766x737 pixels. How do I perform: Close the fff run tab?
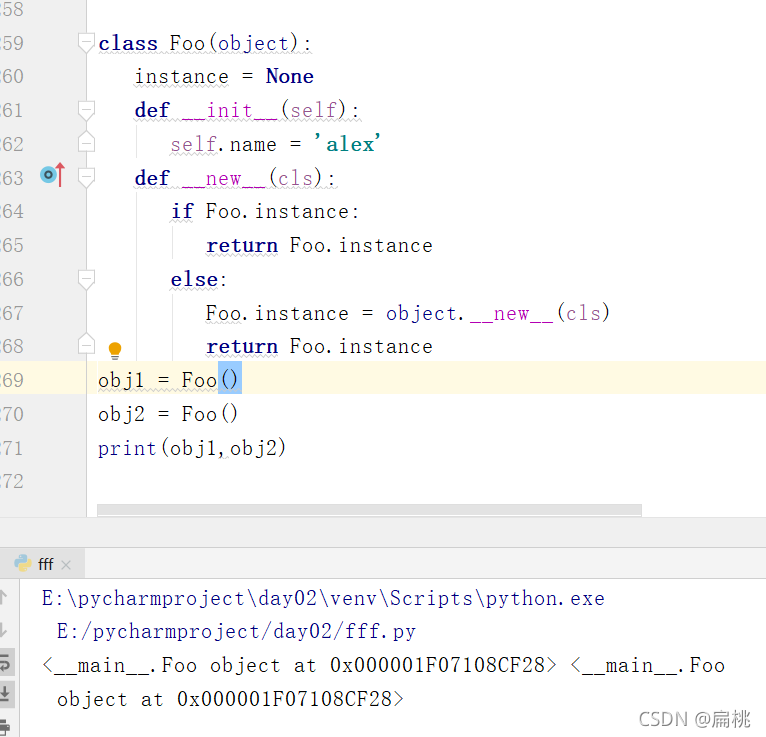(x=66, y=565)
